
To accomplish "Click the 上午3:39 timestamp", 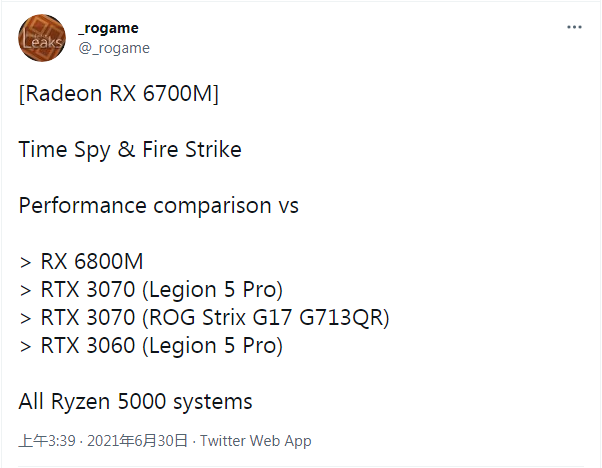I will click(x=48, y=440).
